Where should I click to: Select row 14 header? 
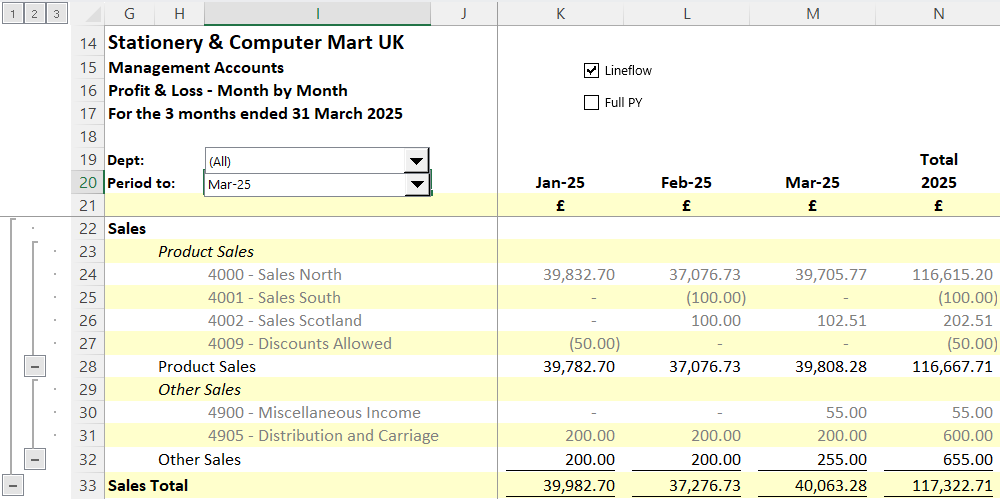tap(87, 43)
